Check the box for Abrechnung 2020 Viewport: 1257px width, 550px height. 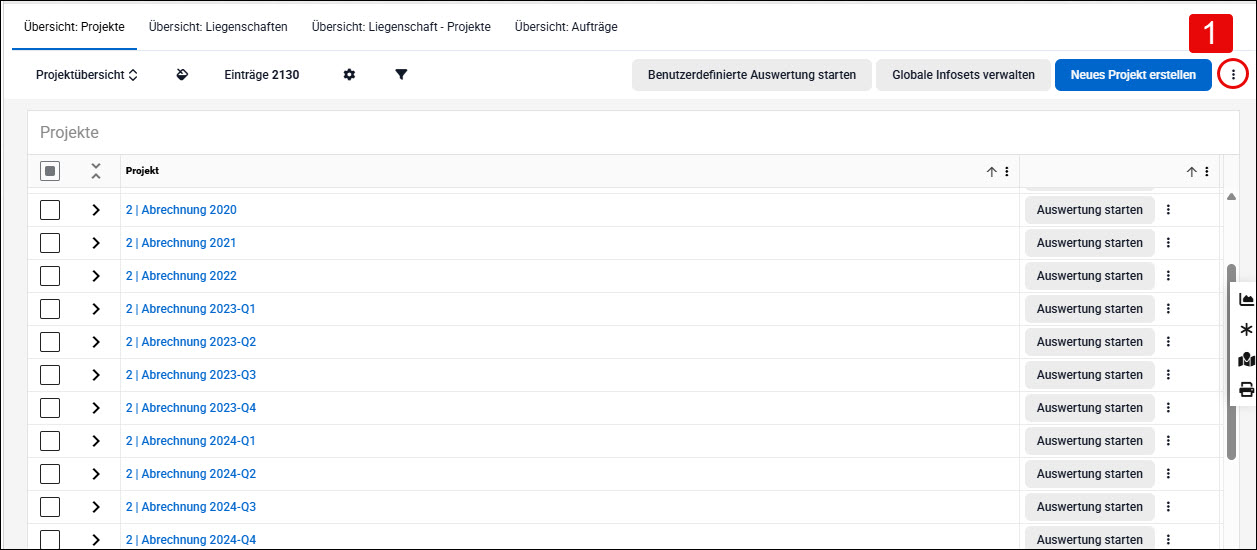click(x=50, y=210)
